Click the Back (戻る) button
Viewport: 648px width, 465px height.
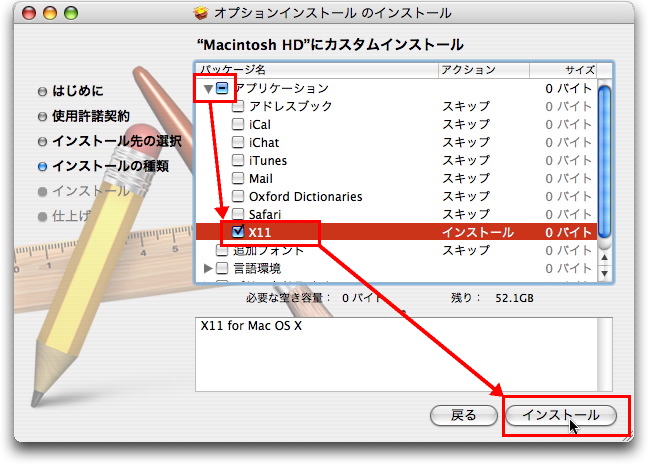pyautogui.click(x=463, y=415)
